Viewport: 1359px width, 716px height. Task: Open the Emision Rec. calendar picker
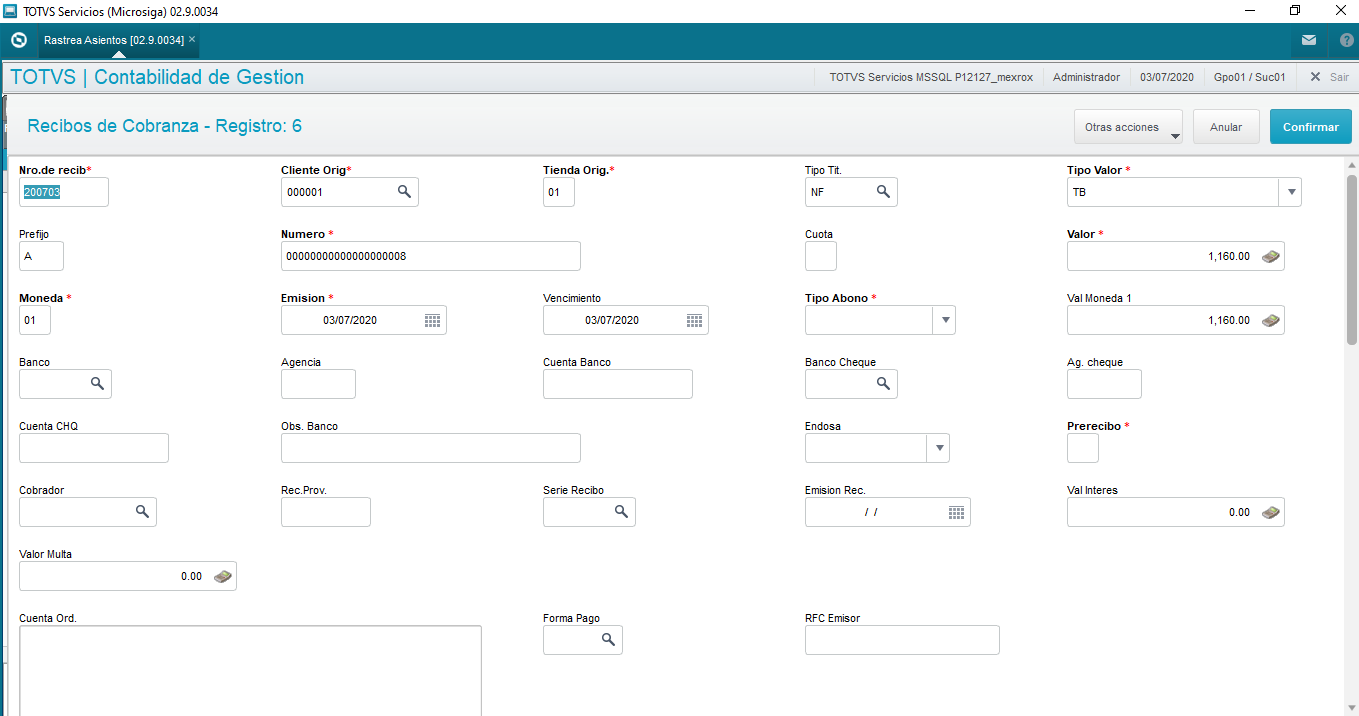click(x=956, y=512)
